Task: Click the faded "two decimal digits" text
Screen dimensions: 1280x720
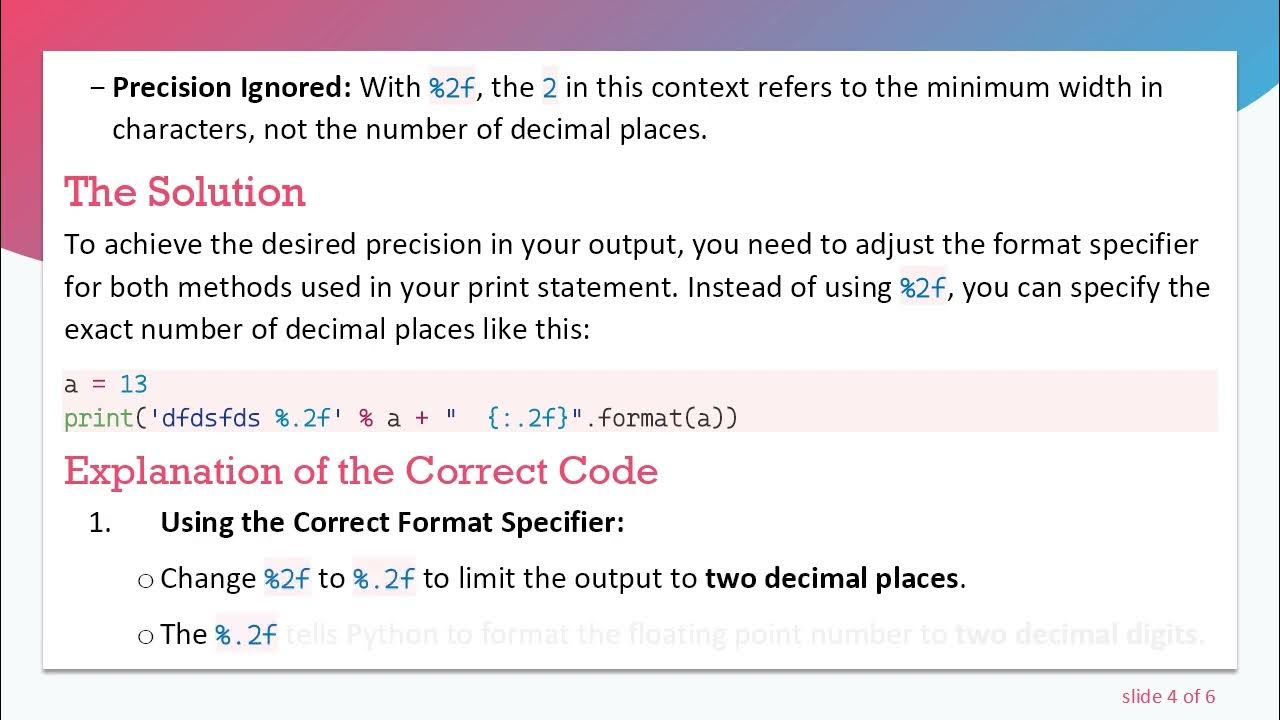Action: (x=1076, y=635)
